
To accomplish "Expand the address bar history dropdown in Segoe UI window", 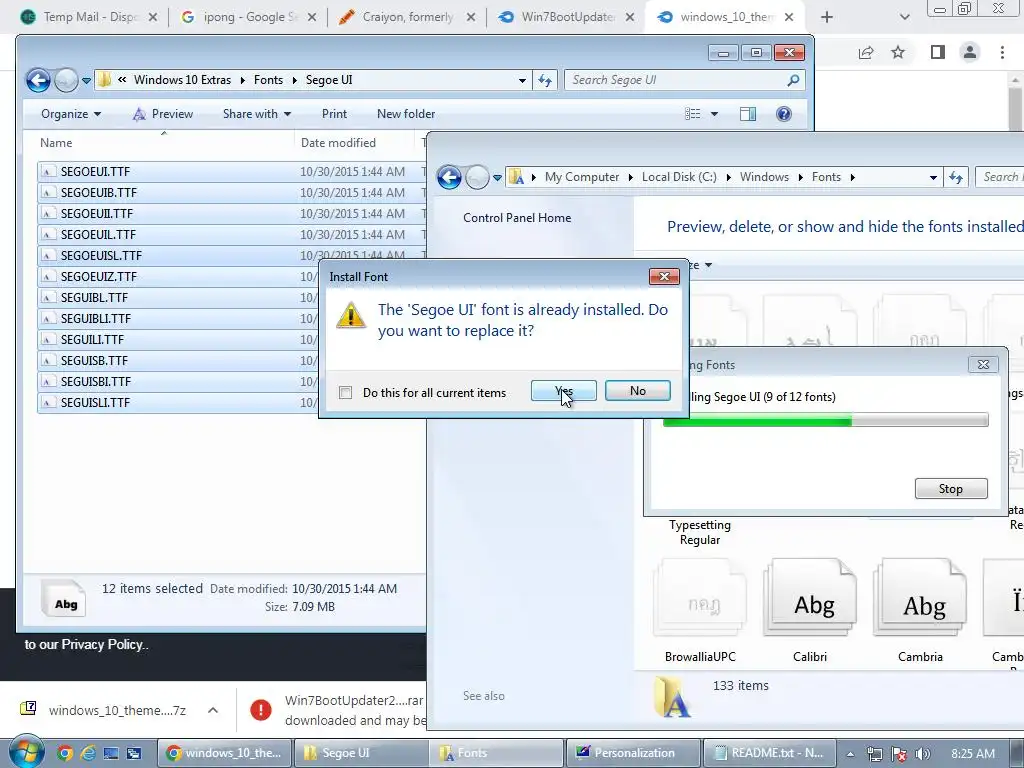I will click(x=522, y=80).
